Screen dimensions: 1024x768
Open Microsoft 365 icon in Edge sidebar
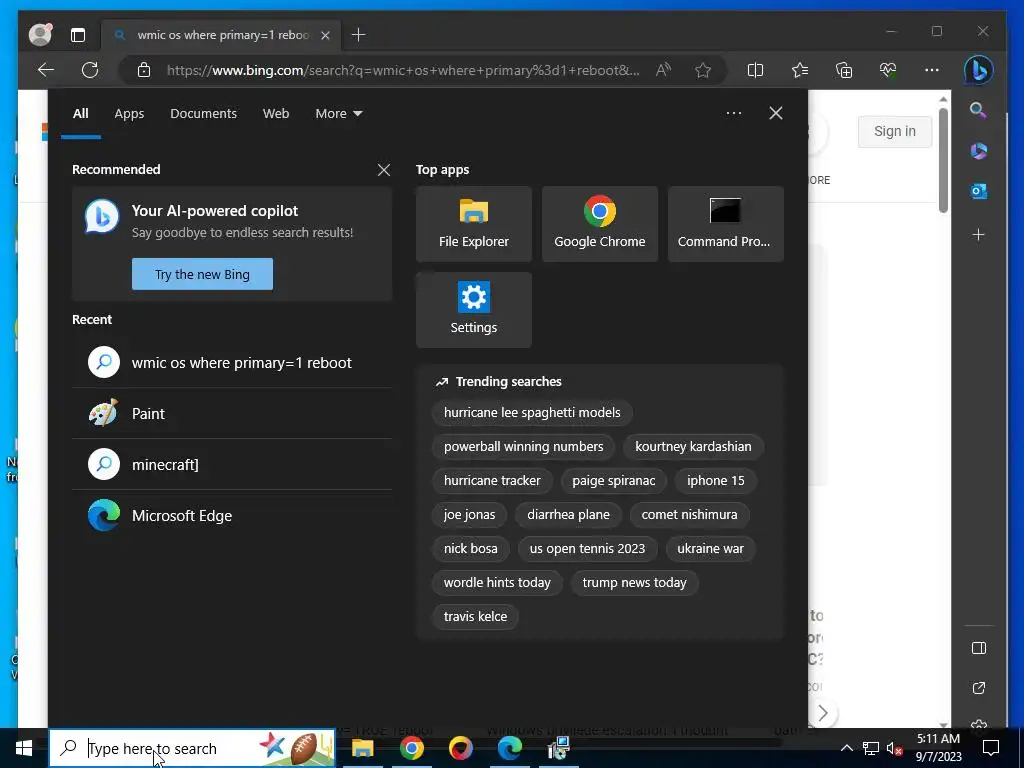coord(978,151)
